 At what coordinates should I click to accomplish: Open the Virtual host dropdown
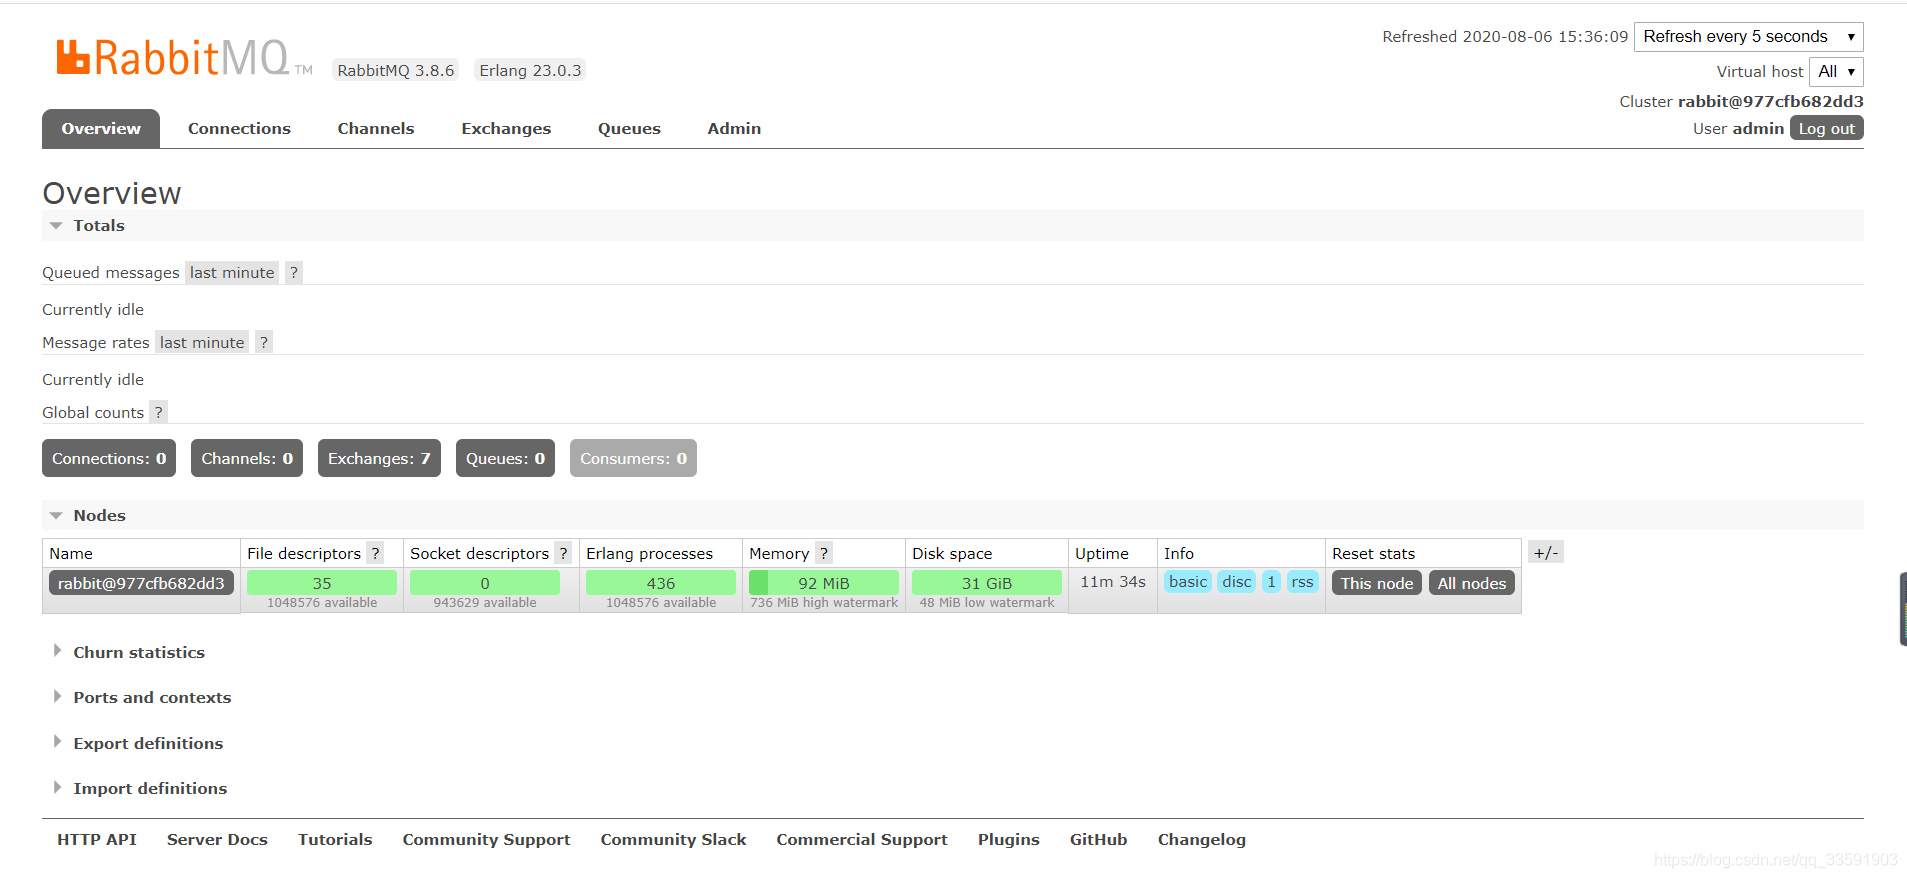point(1836,72)
